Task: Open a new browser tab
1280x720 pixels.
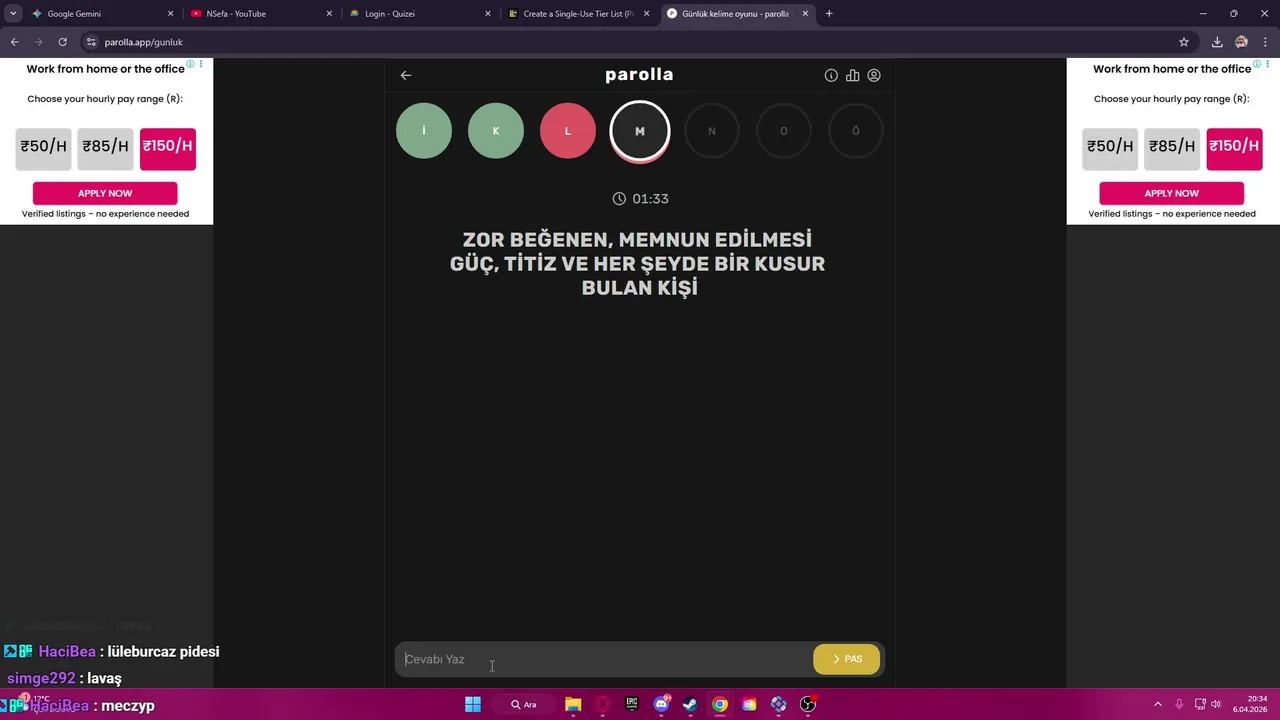Action: click(829, 14)
